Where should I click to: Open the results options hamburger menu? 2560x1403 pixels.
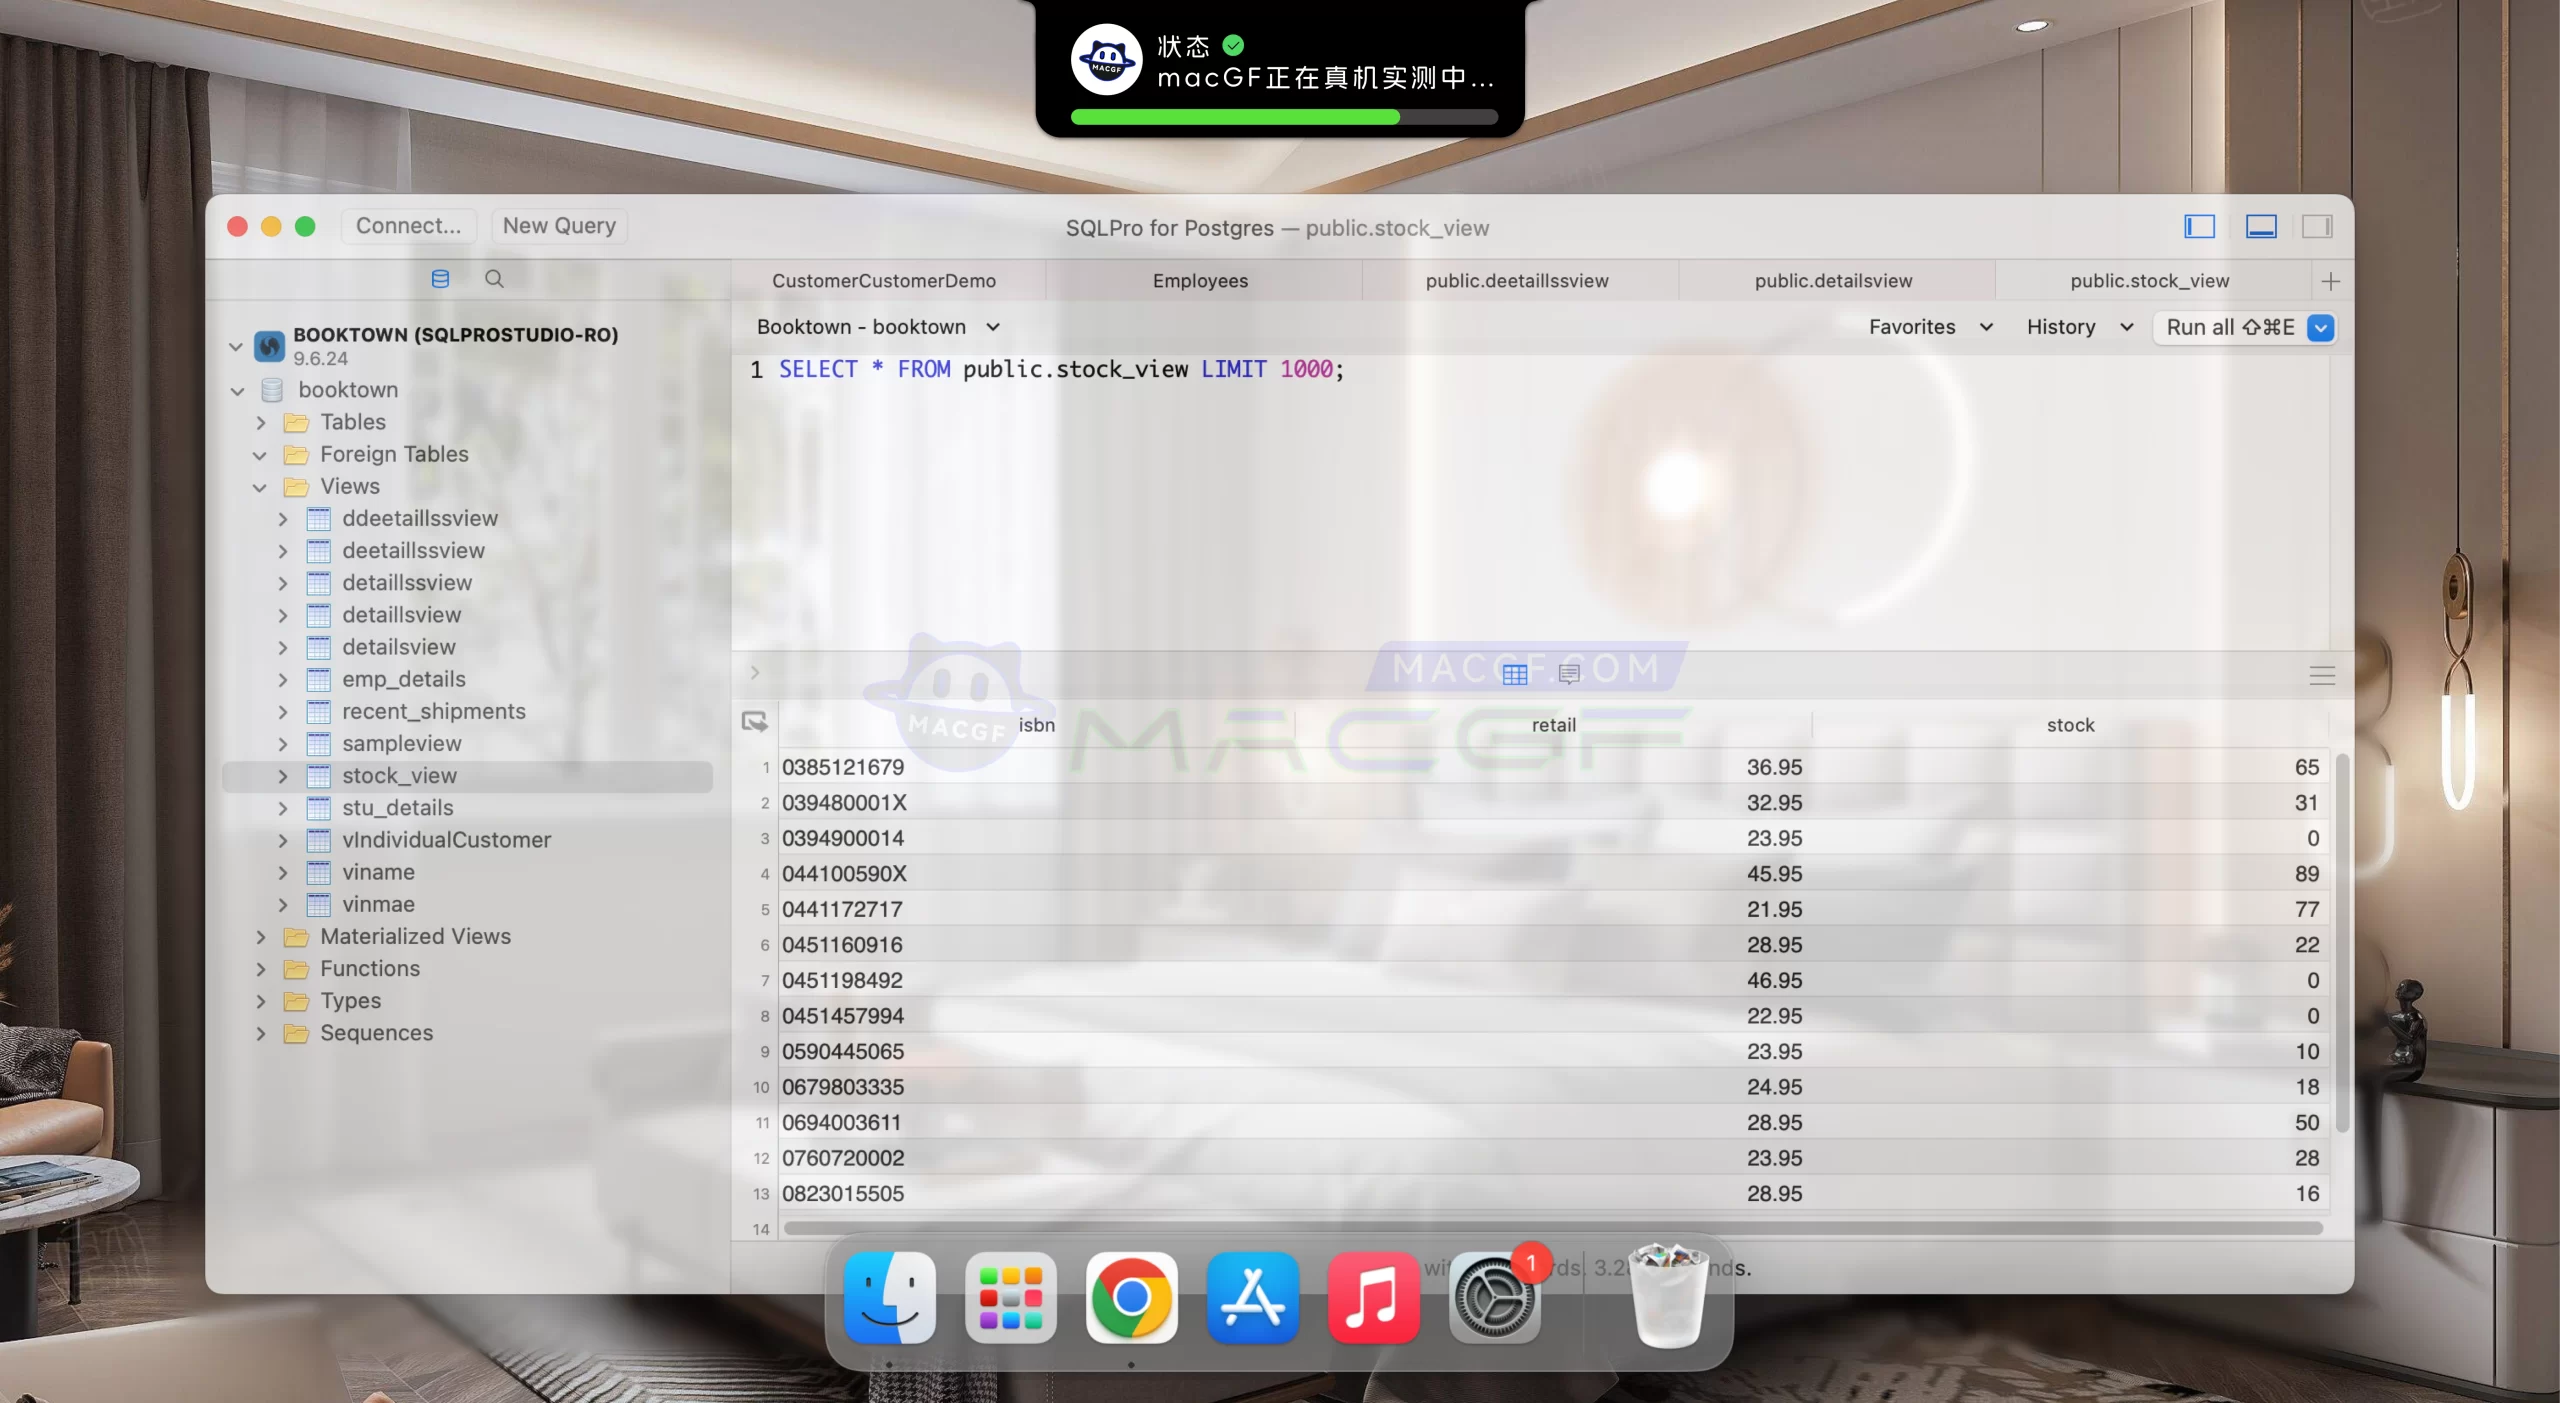coord(2322,675)
